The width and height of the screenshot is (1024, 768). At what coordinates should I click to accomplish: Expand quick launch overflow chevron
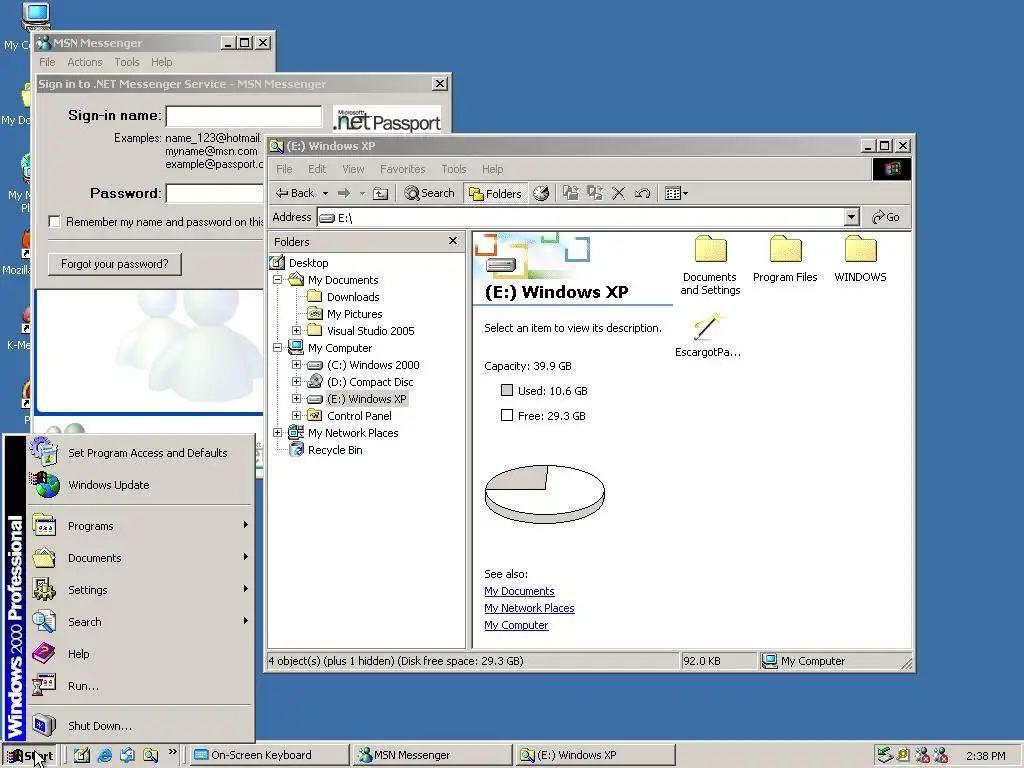172,752
